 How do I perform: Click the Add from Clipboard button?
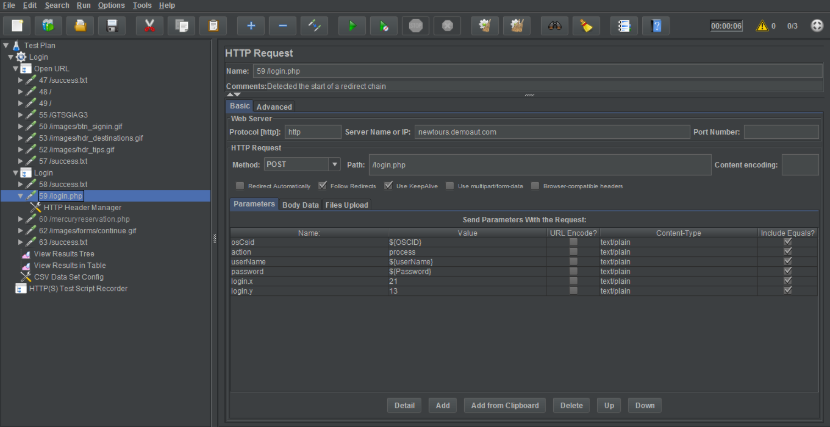click(504, 405)
